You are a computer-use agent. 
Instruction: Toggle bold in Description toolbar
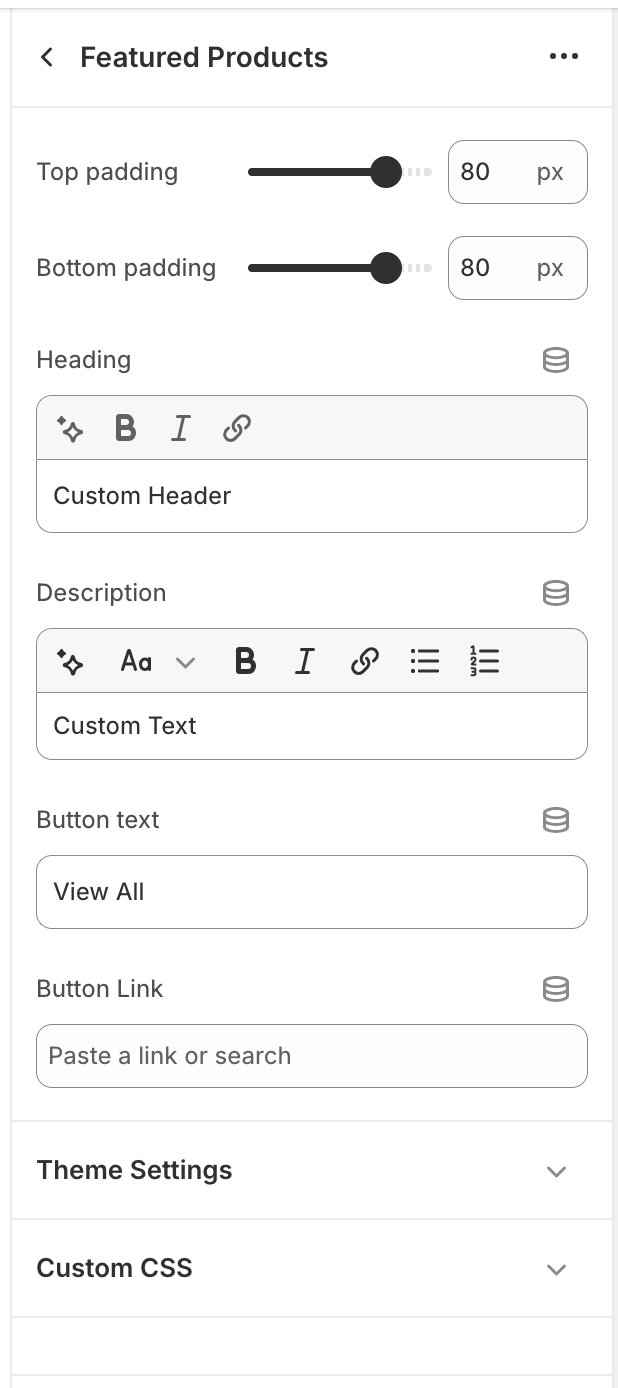245,661
